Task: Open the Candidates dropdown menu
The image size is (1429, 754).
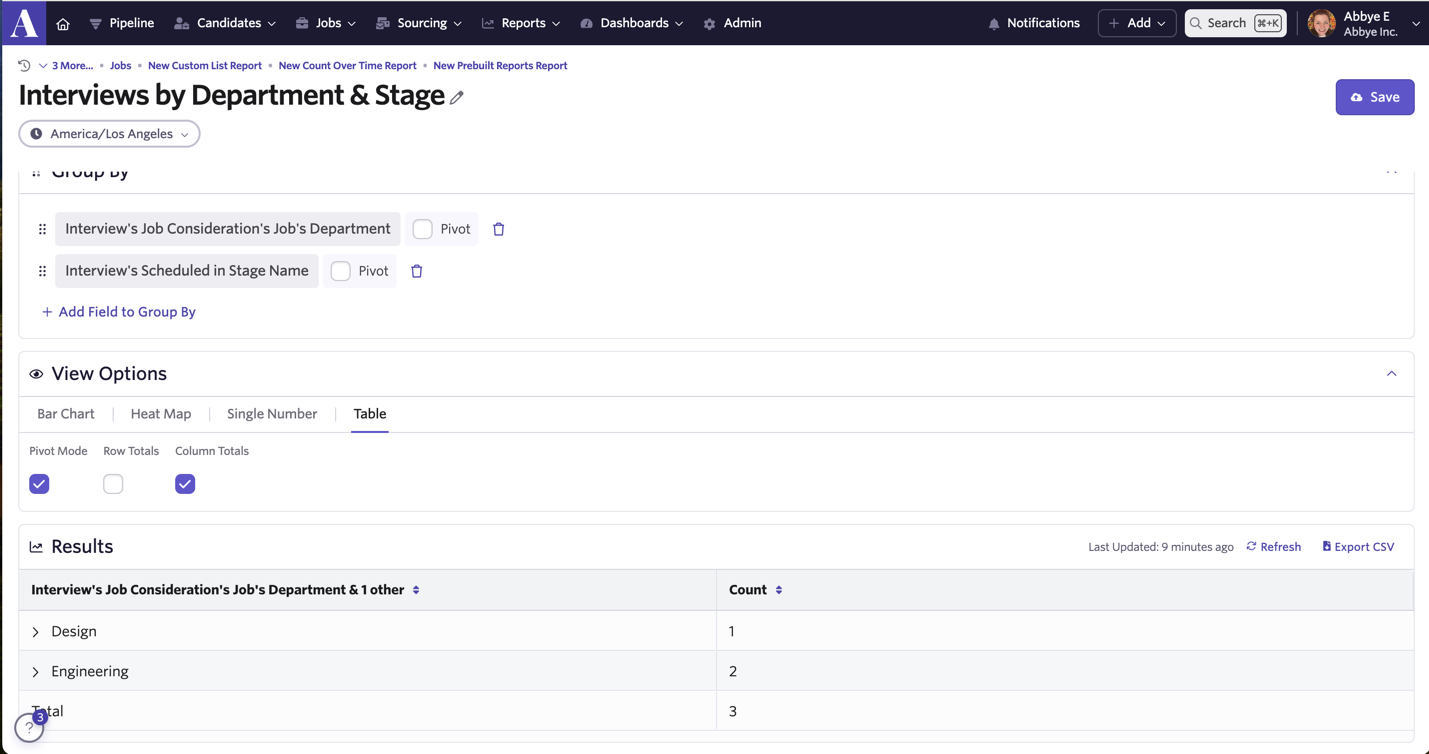Action: (x=225, y=23)
